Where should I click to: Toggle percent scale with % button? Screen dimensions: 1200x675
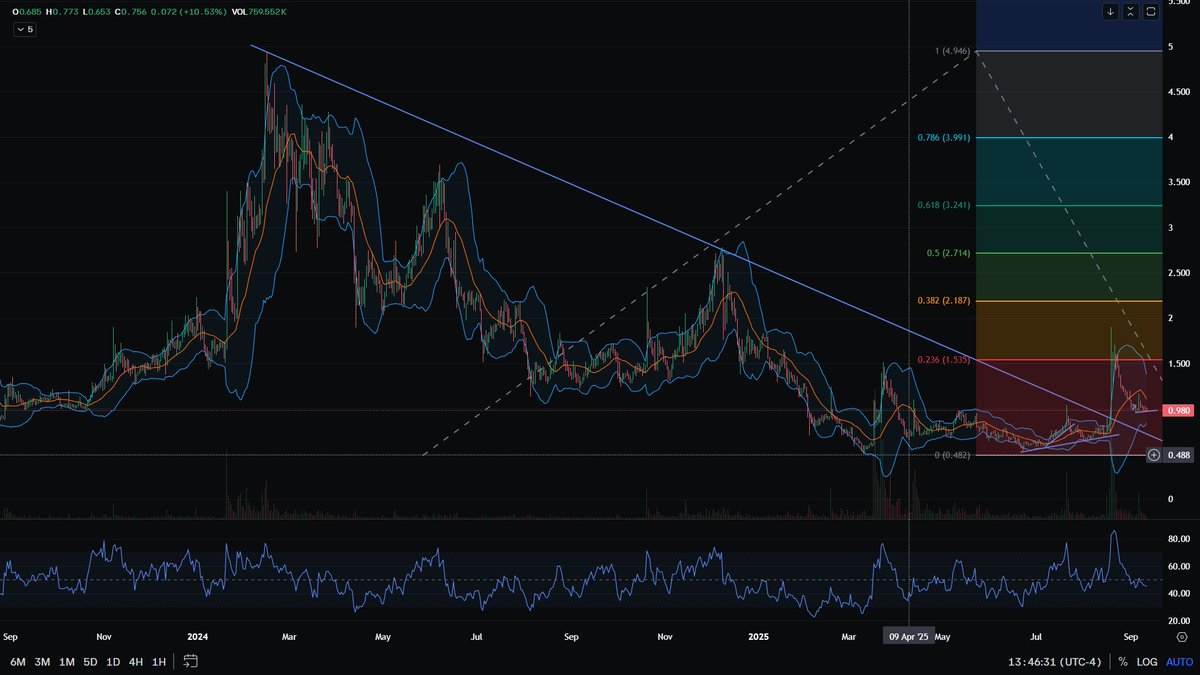point(1123,662)
